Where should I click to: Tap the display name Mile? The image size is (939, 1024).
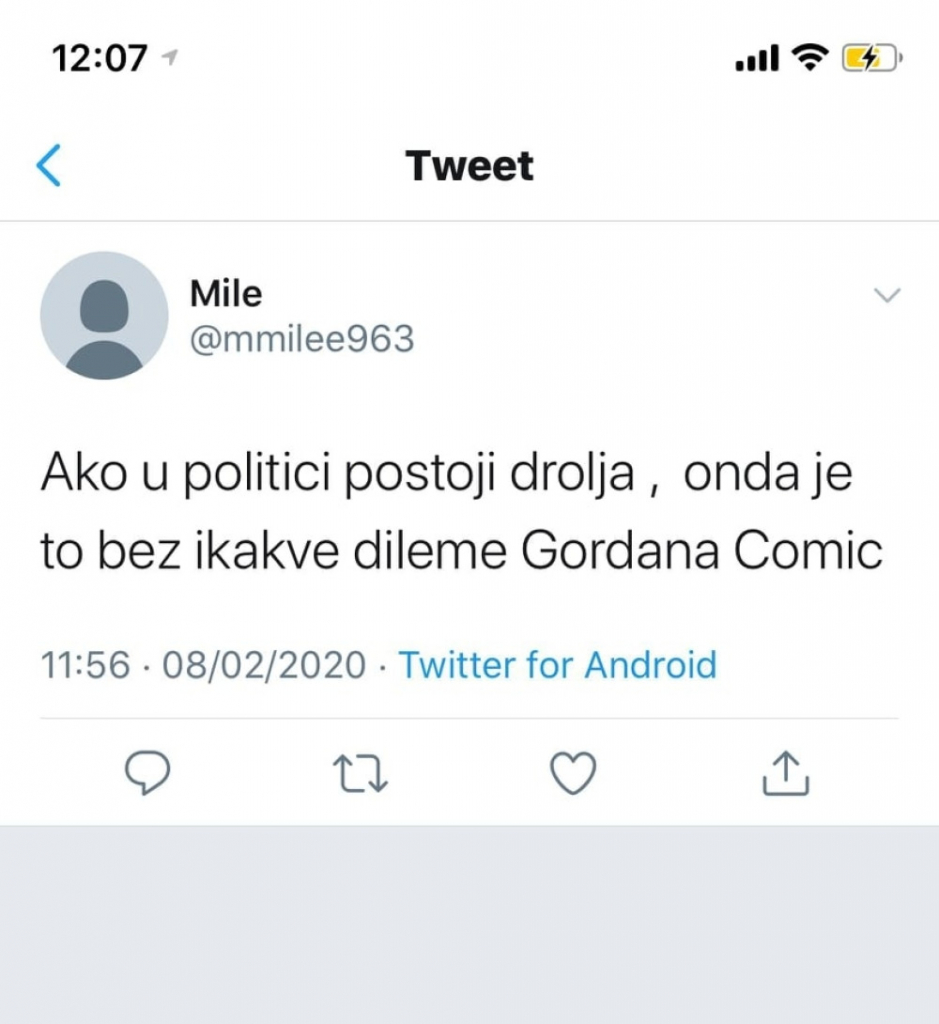226,294
